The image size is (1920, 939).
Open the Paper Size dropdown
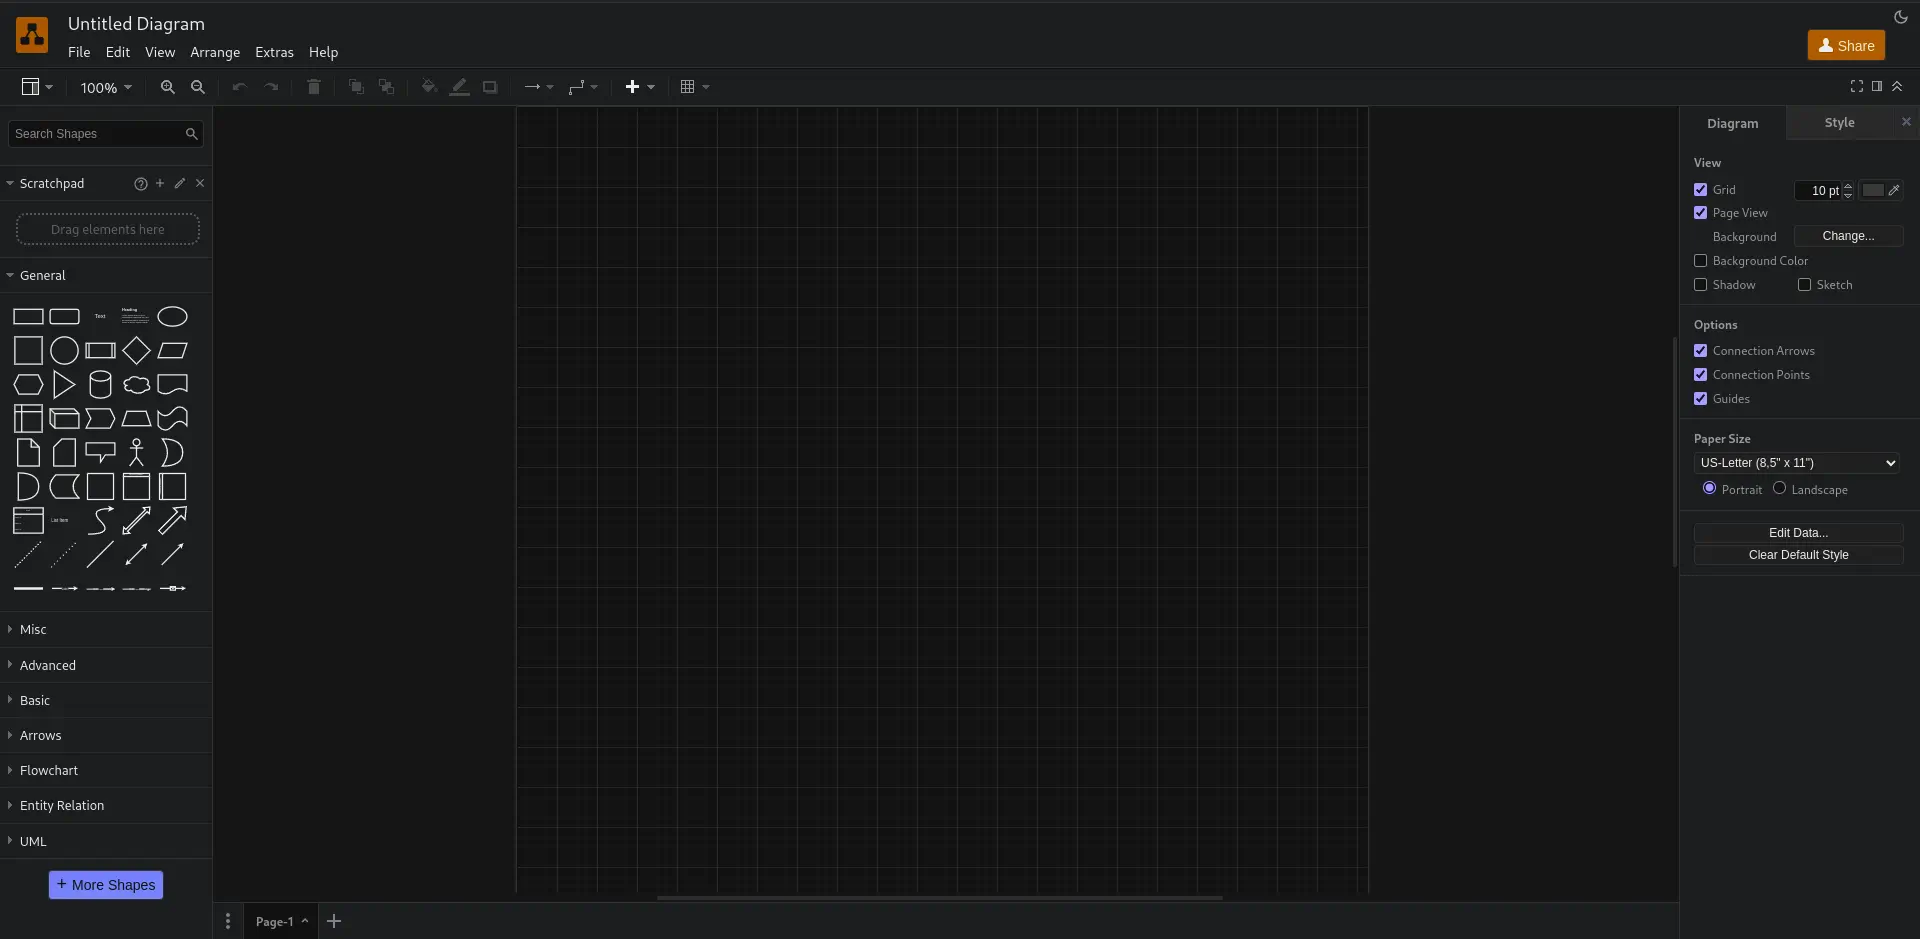click(1797, 462)
